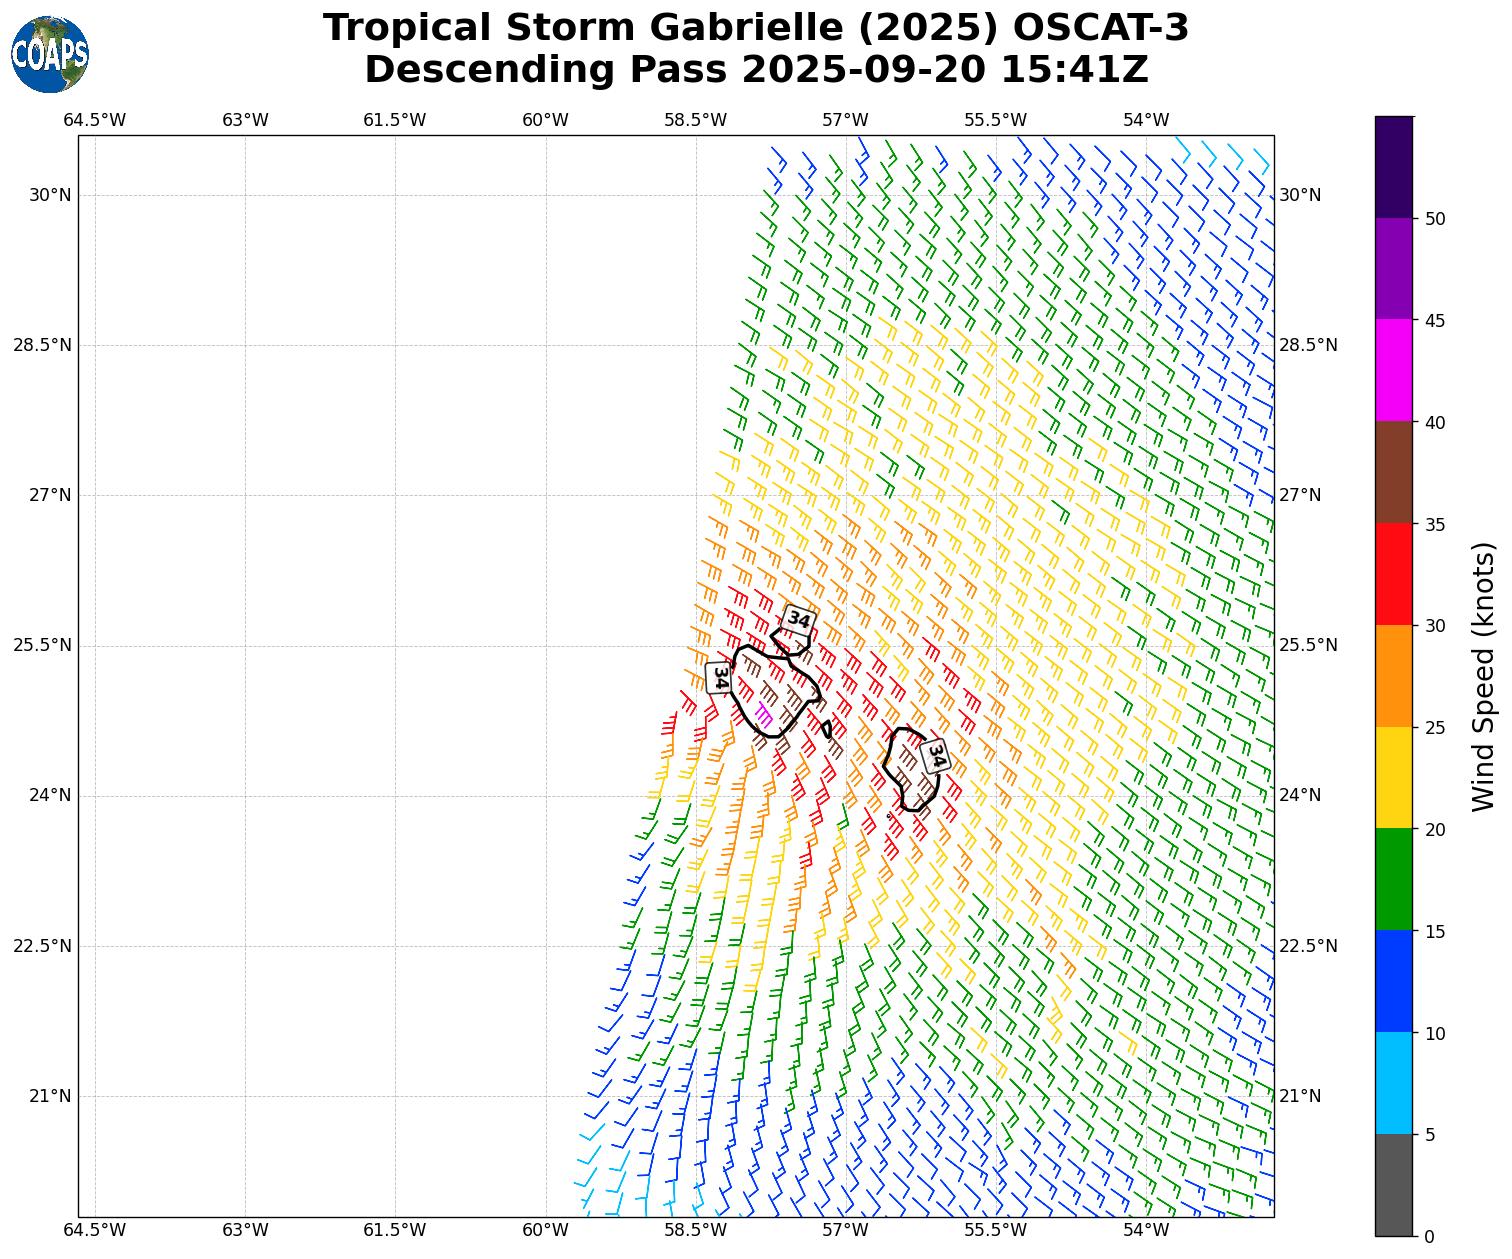This screenshot has width=1512, height=1259.
Task: Click the COAPS globe logo
Action: click(x=50, y=55)
